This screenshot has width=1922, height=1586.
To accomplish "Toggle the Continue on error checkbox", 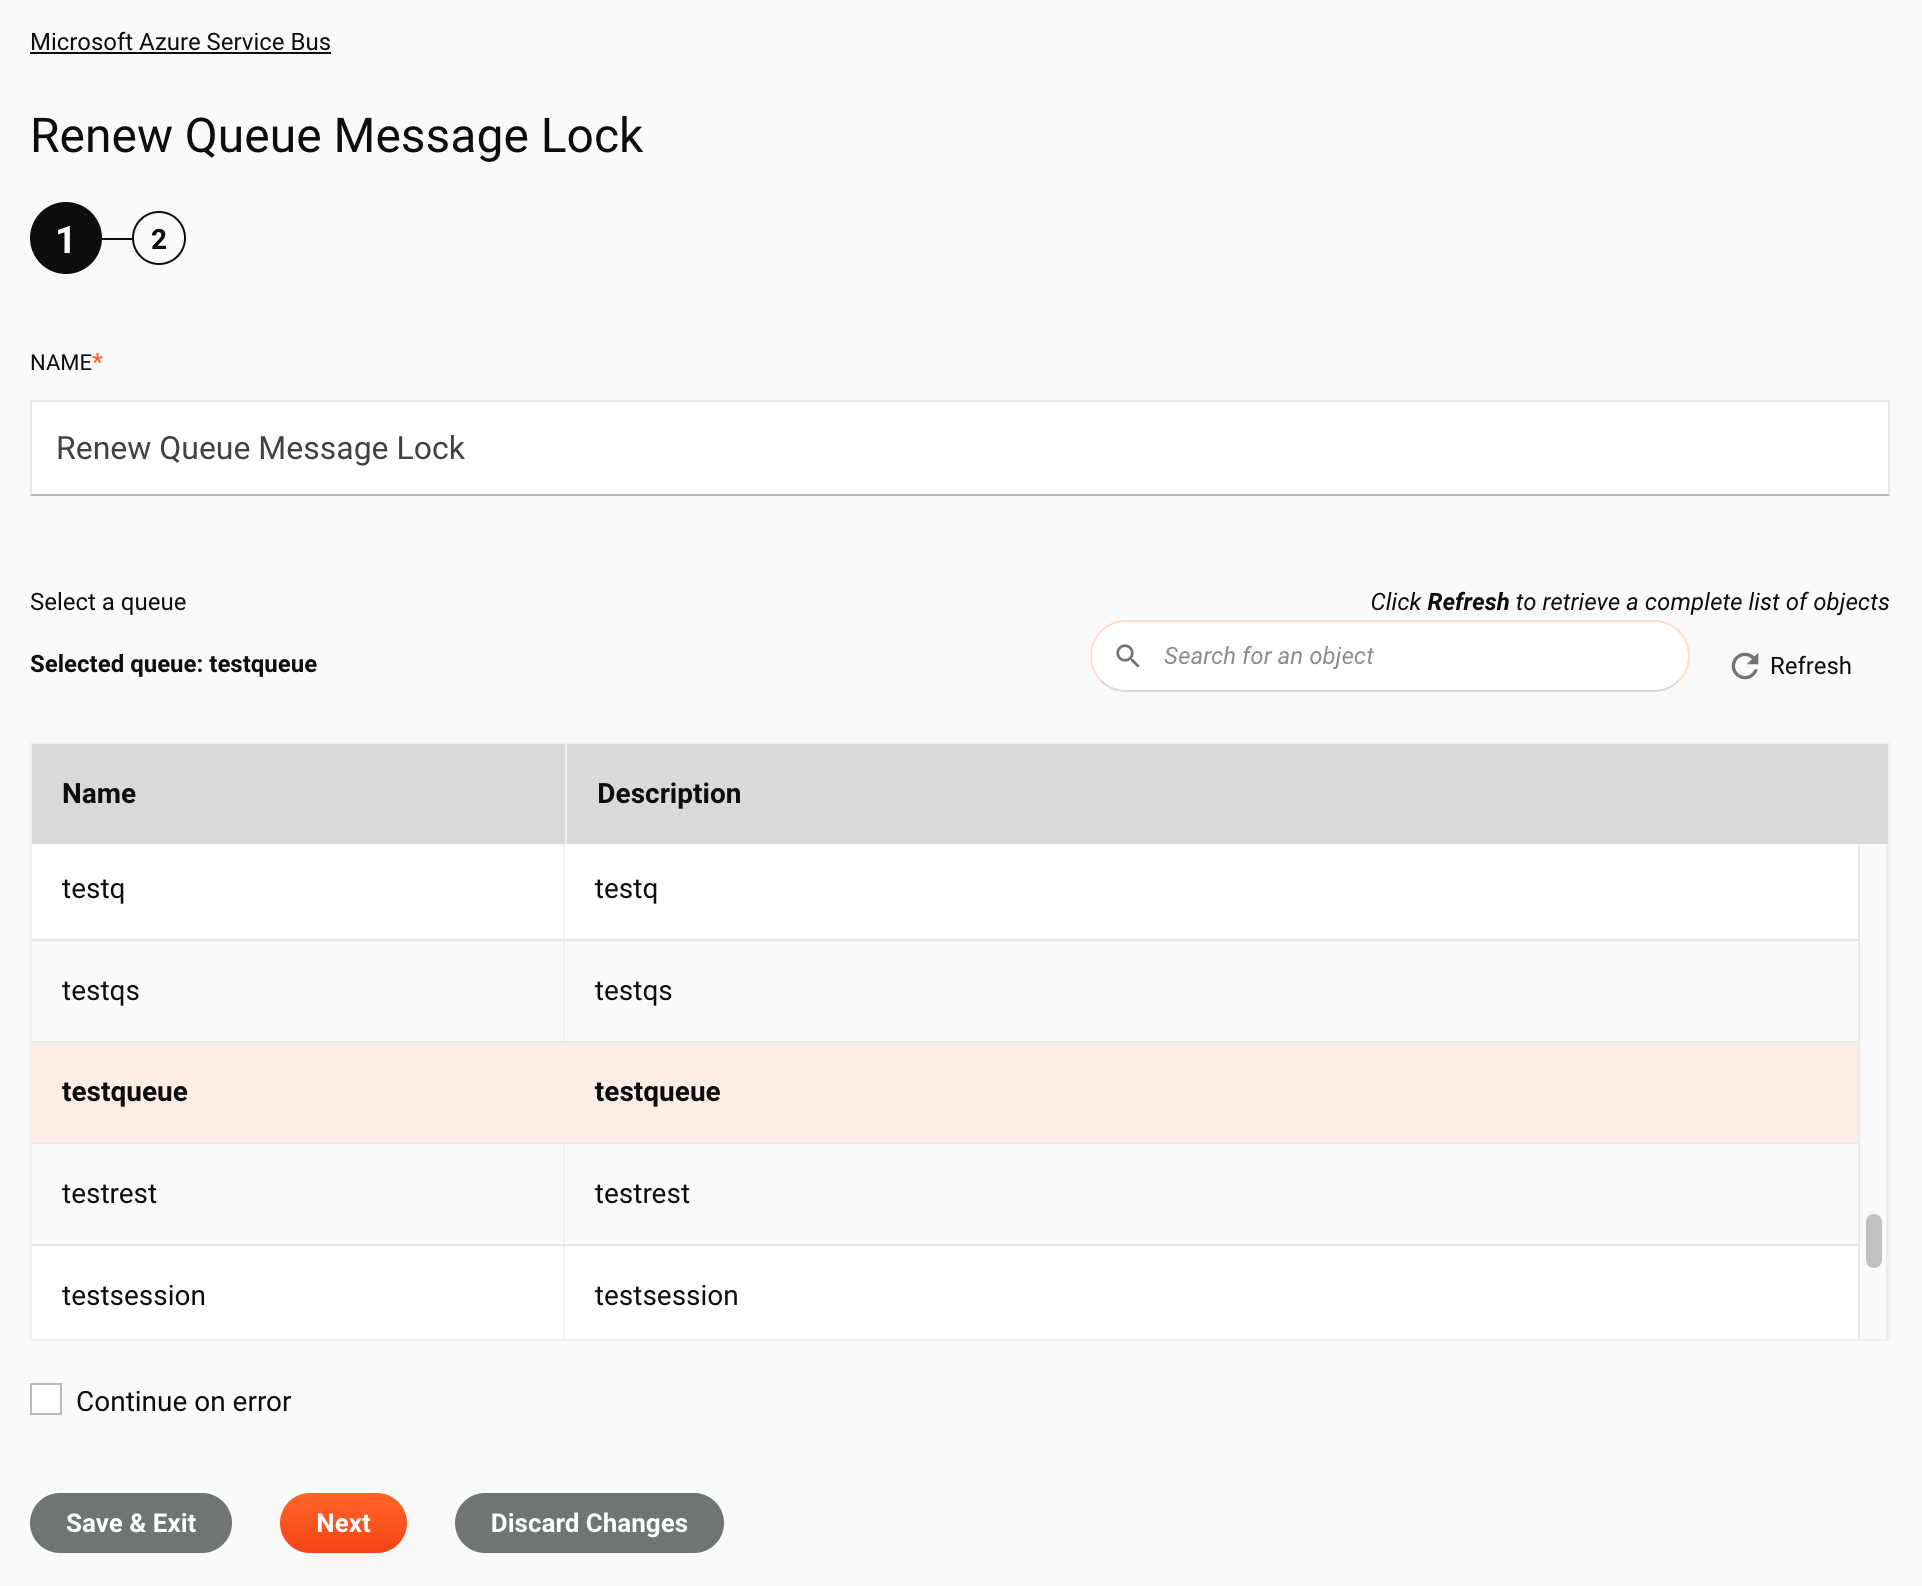I will coord(46,1401).
